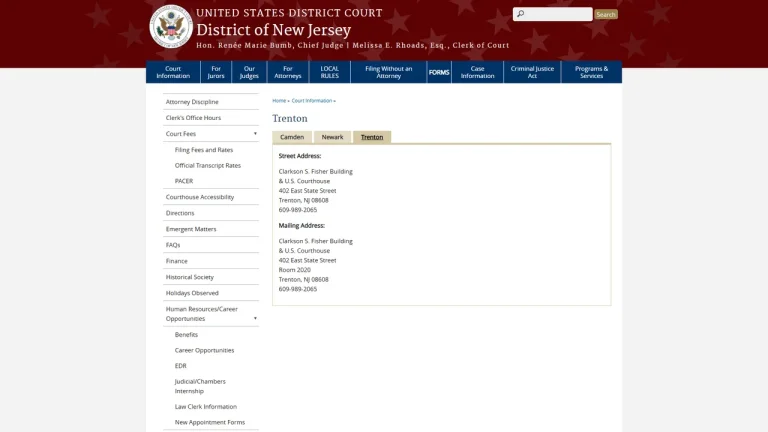Click the Search button
The image size is (768, 432).
[x=606, y=14]
